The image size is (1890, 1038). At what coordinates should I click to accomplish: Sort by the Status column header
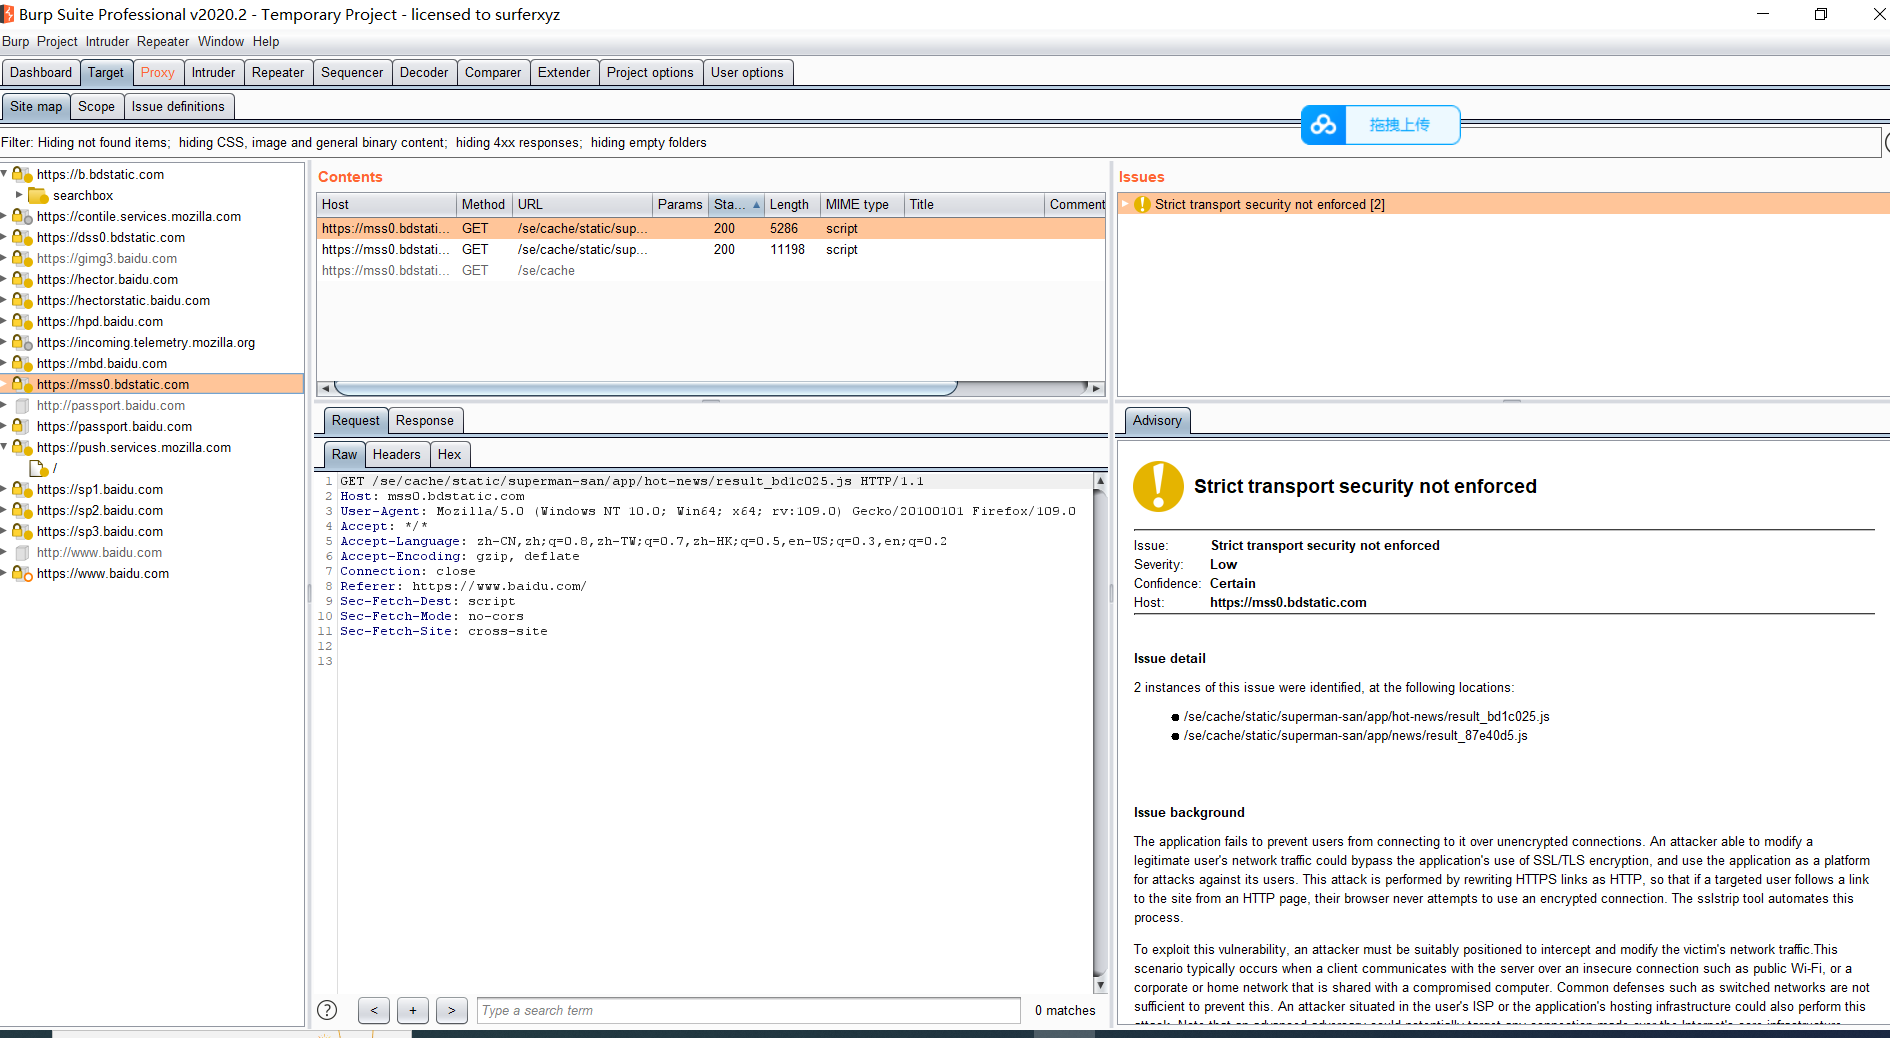pos(736,204)
